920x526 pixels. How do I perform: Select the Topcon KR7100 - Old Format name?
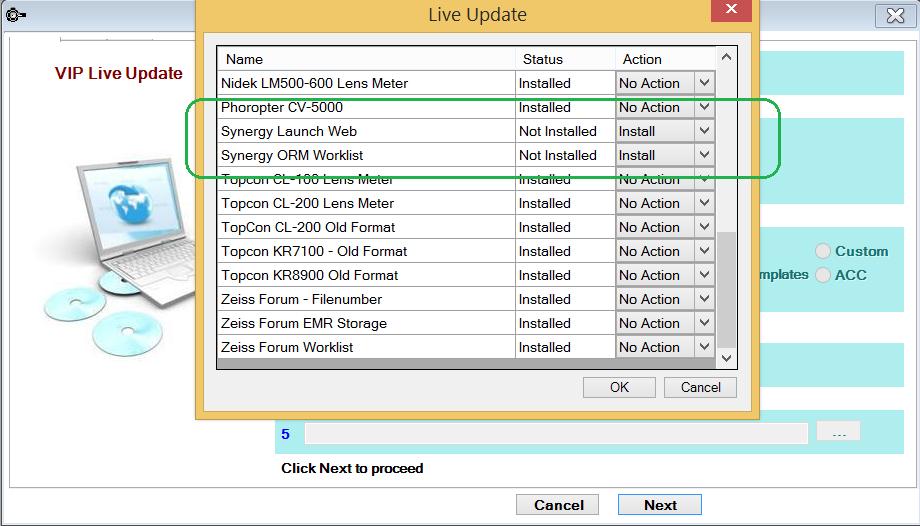pos(314,252)
